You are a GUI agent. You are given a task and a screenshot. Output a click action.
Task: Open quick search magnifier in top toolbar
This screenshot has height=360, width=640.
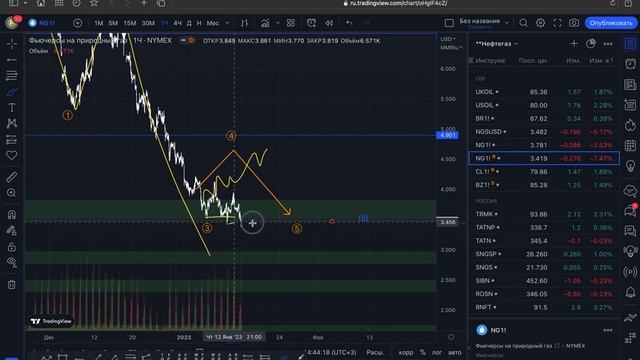coord(523,23)
